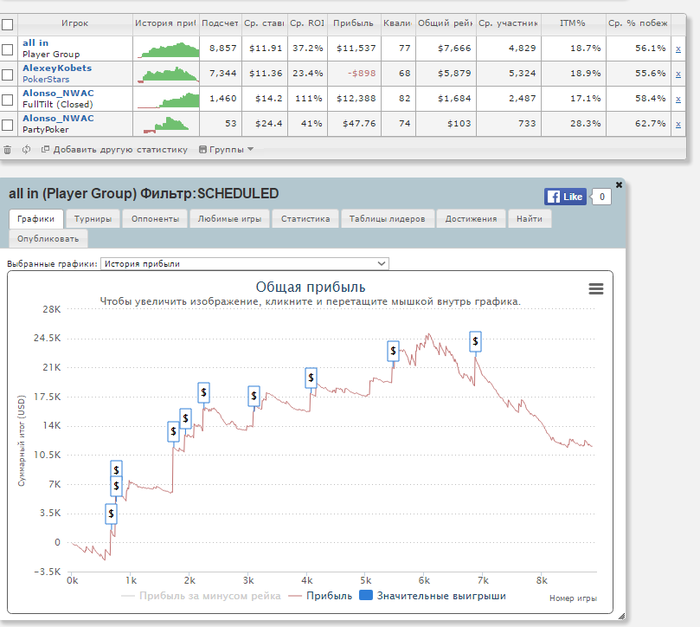Remove Alonso_NWAC FullTilt row with its x
The width and height of the screenshot is (700, 627).
pyautogui.click(x=678, y=99)
